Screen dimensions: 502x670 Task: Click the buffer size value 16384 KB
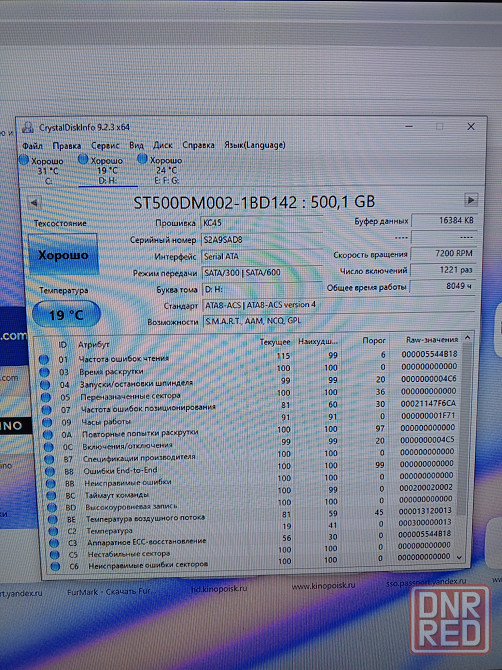443,220
